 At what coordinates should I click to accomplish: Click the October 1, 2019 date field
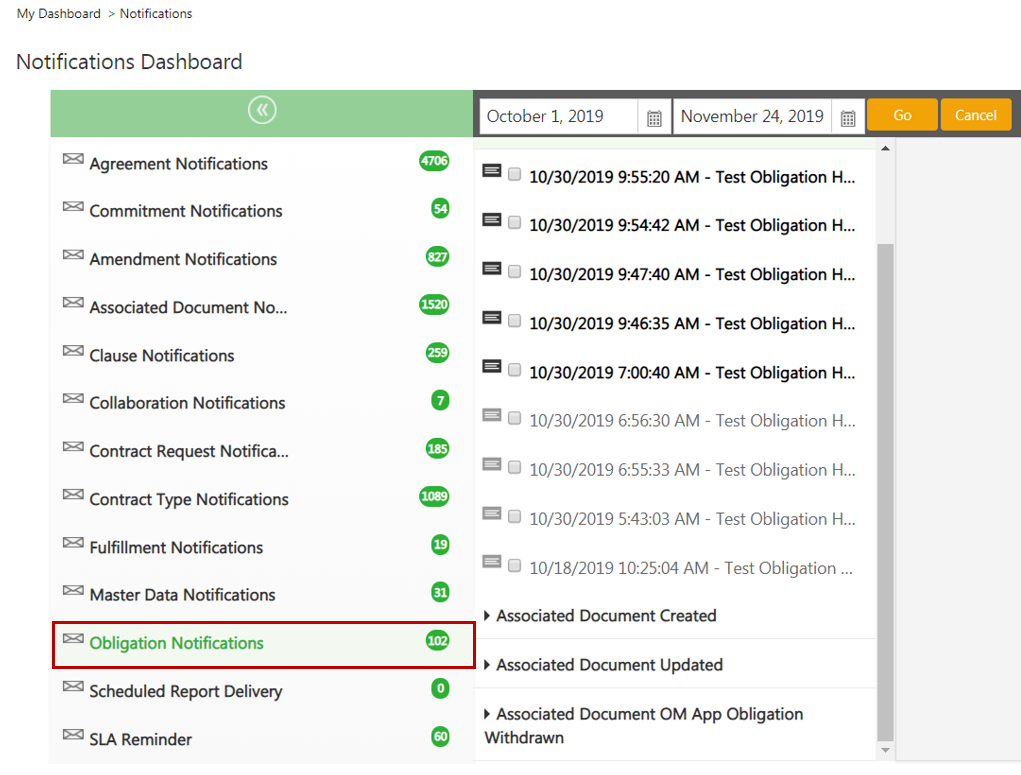point(558,116)
